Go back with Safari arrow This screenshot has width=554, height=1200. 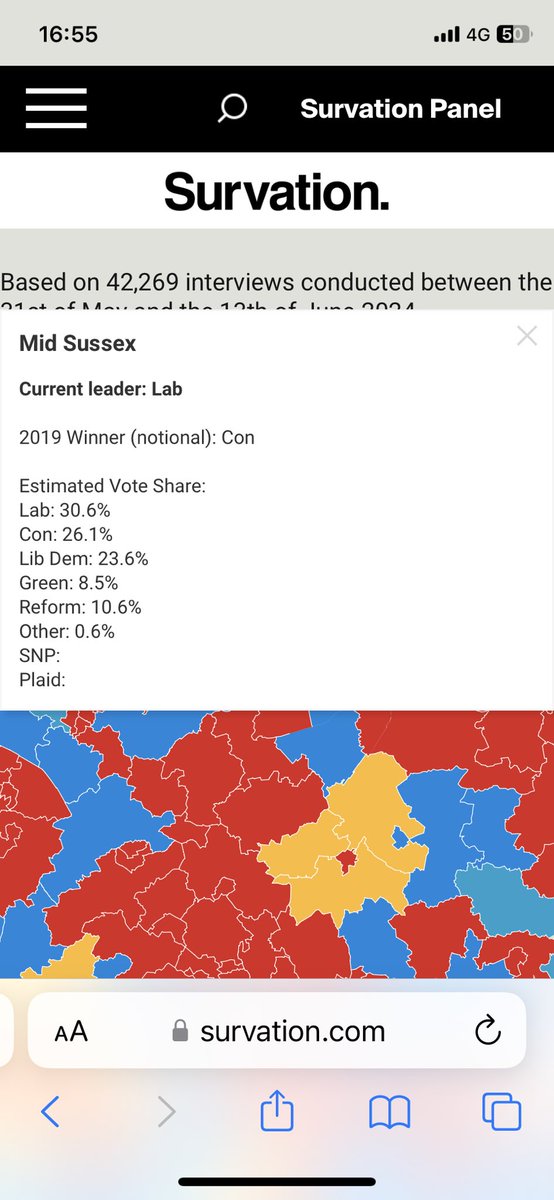click(50, 1111)
